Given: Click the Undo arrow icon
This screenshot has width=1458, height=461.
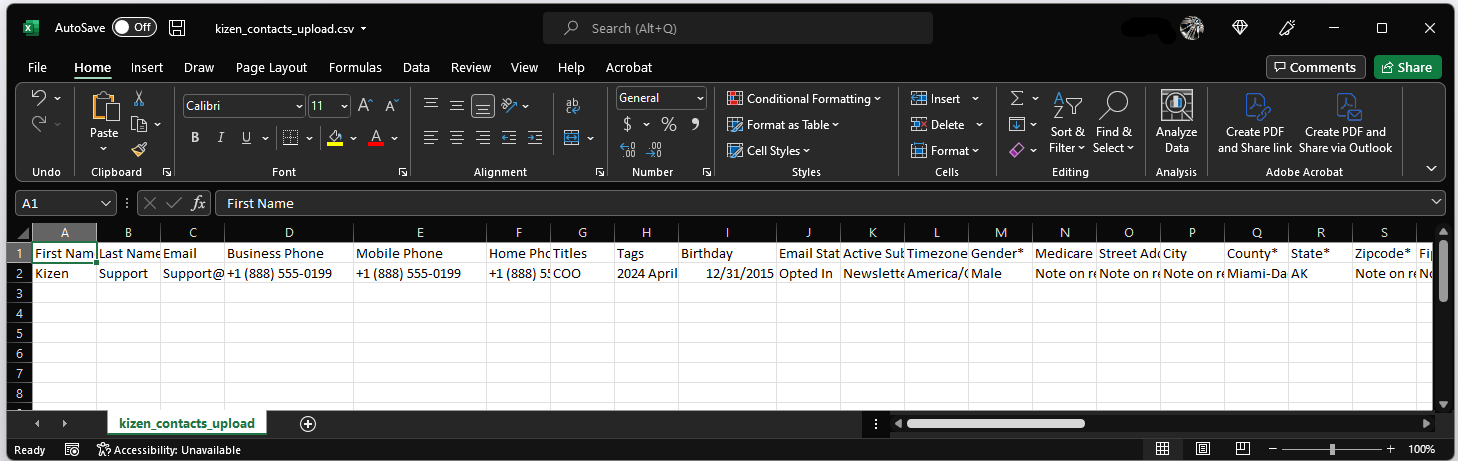Looking at the screenshot, I should pos(39,98).
